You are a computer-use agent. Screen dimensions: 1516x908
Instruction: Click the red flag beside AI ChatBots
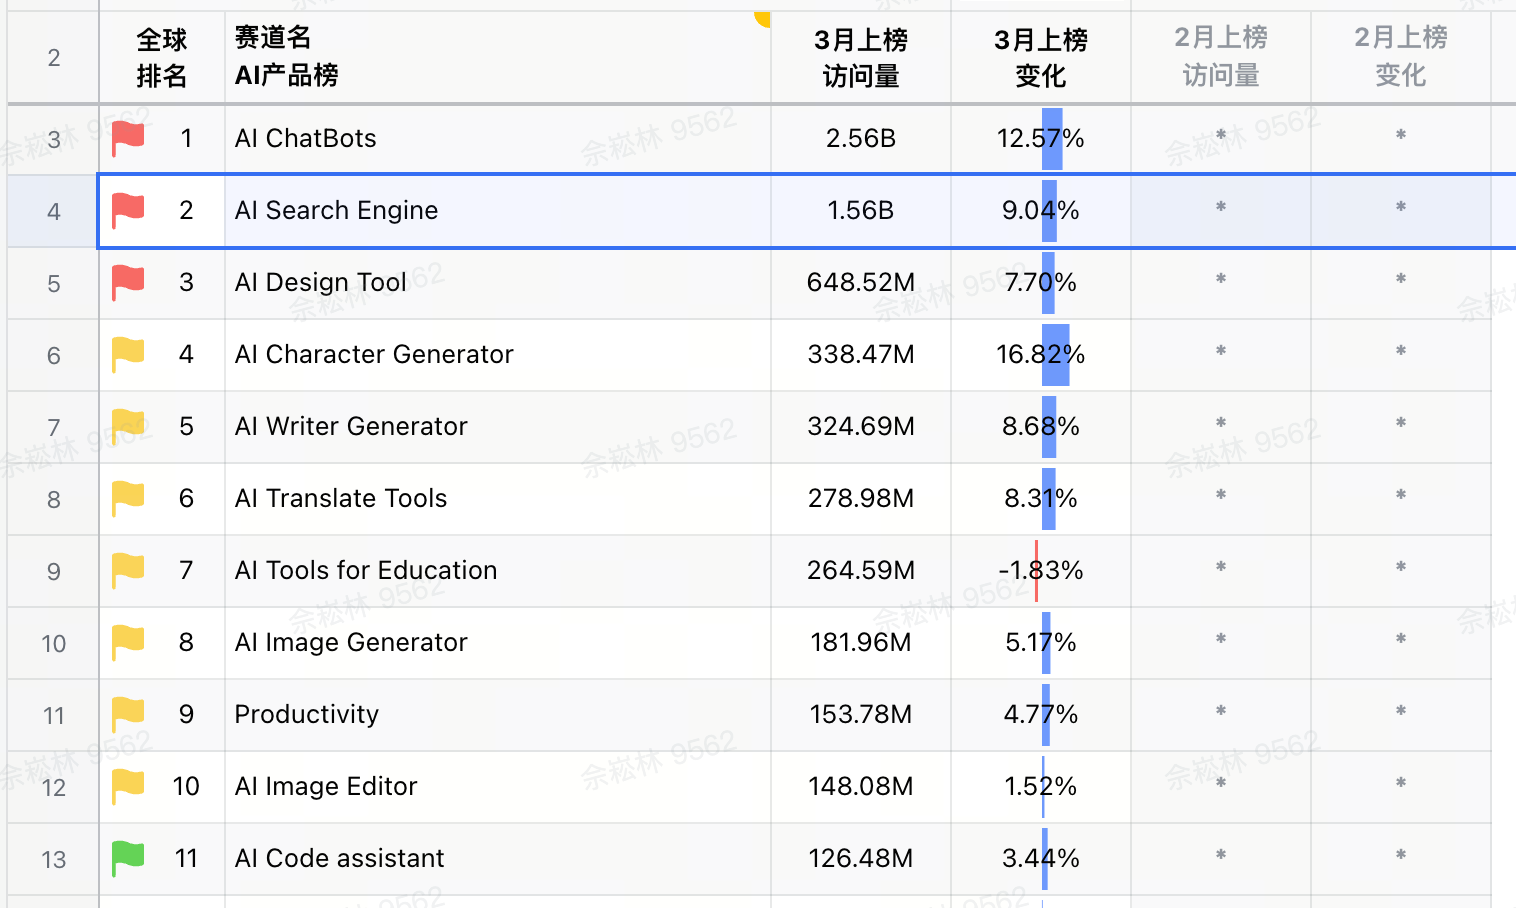pos(127,138)
